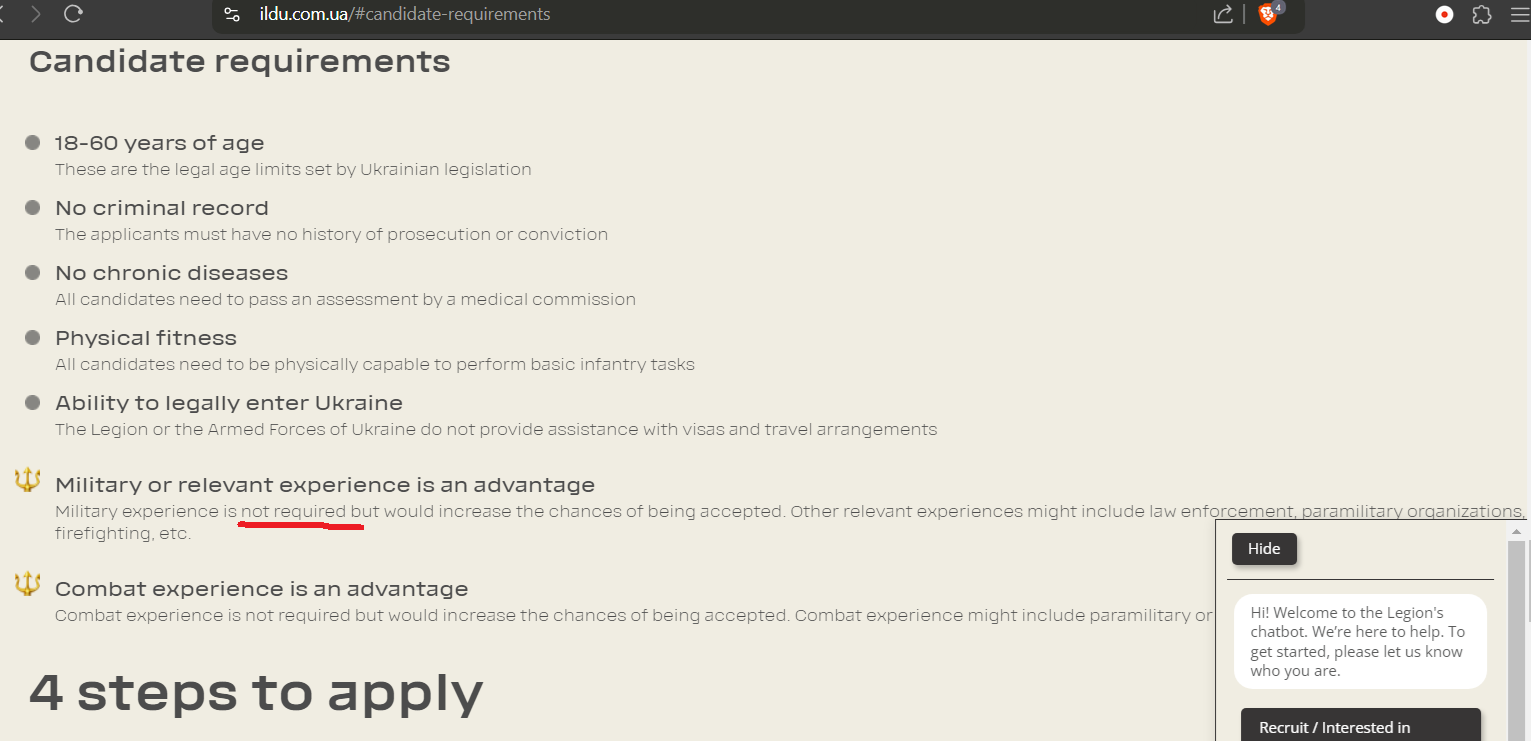Click the chatbot scrollbar thumb
The width and height of the screenshot is (1531, 741).
(x=1516, y=640)
